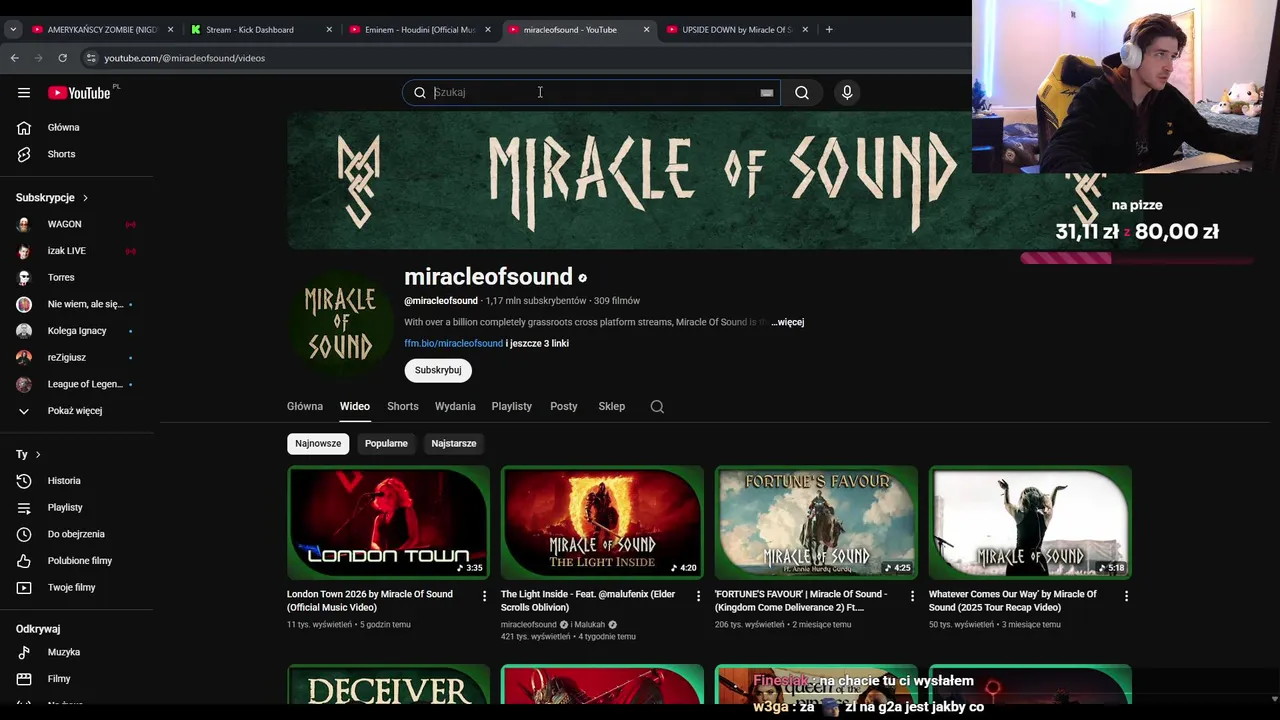The image size is (1280, 720).
Task: Click the search magnifier button
Action: (802, 93)
